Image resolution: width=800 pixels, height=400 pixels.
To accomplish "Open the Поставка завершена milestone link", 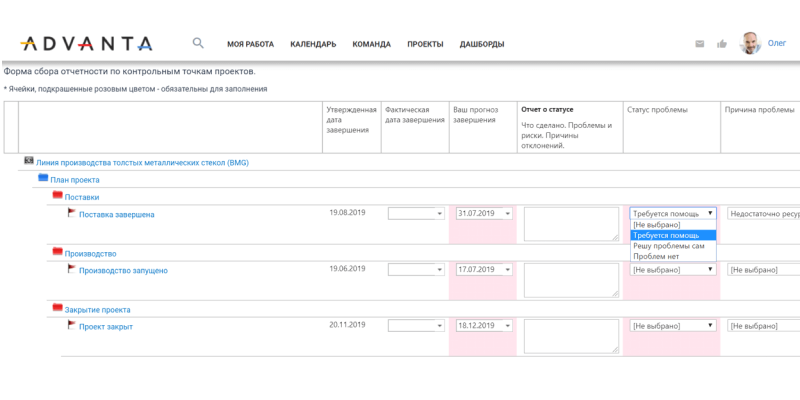I will (116, 215).
